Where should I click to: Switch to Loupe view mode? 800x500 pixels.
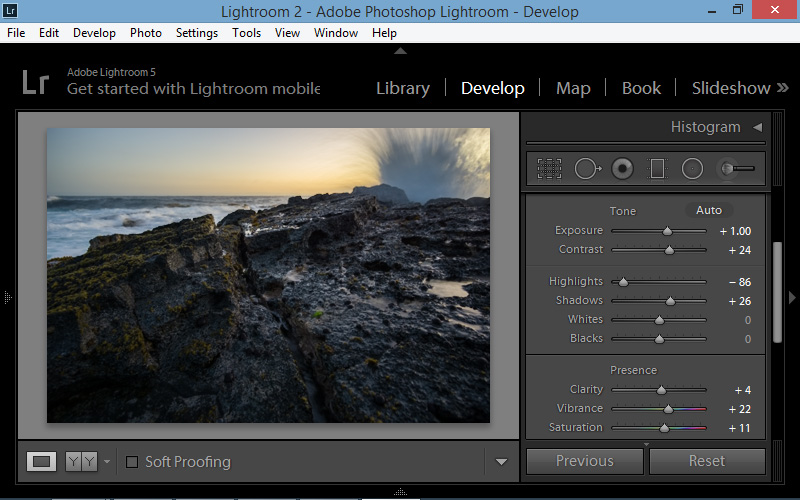[x=42, y=461]
